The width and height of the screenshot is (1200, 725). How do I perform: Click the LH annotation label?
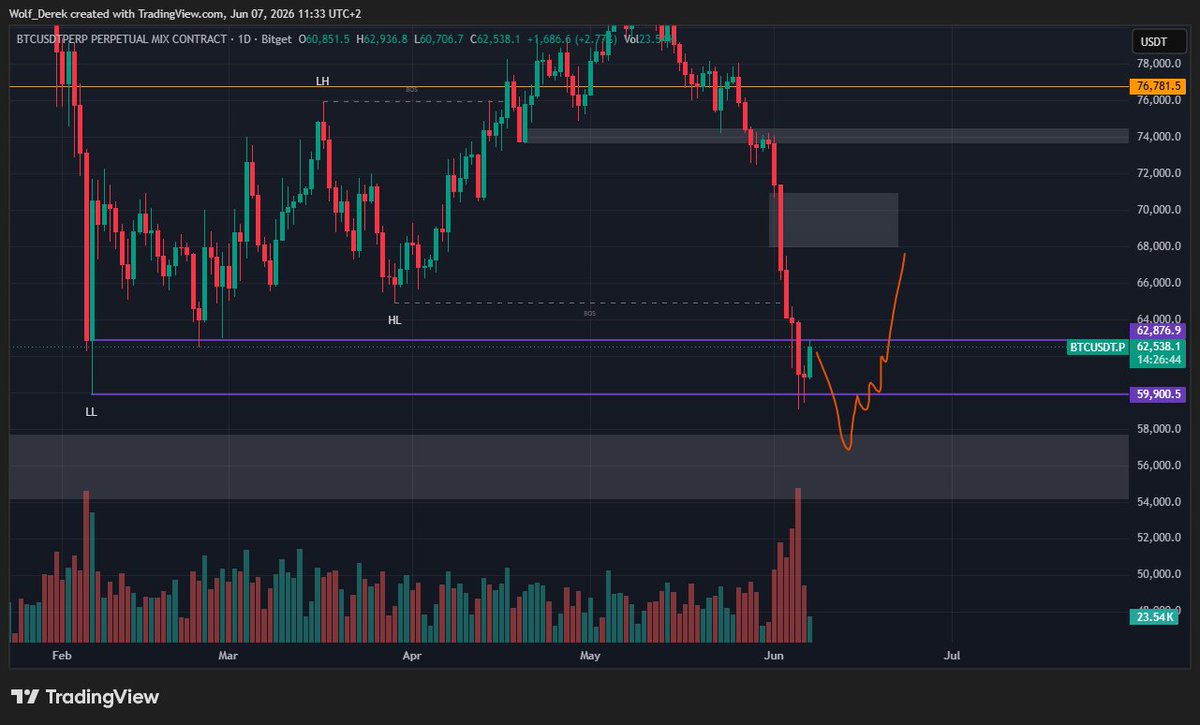(x=322, y=81)
